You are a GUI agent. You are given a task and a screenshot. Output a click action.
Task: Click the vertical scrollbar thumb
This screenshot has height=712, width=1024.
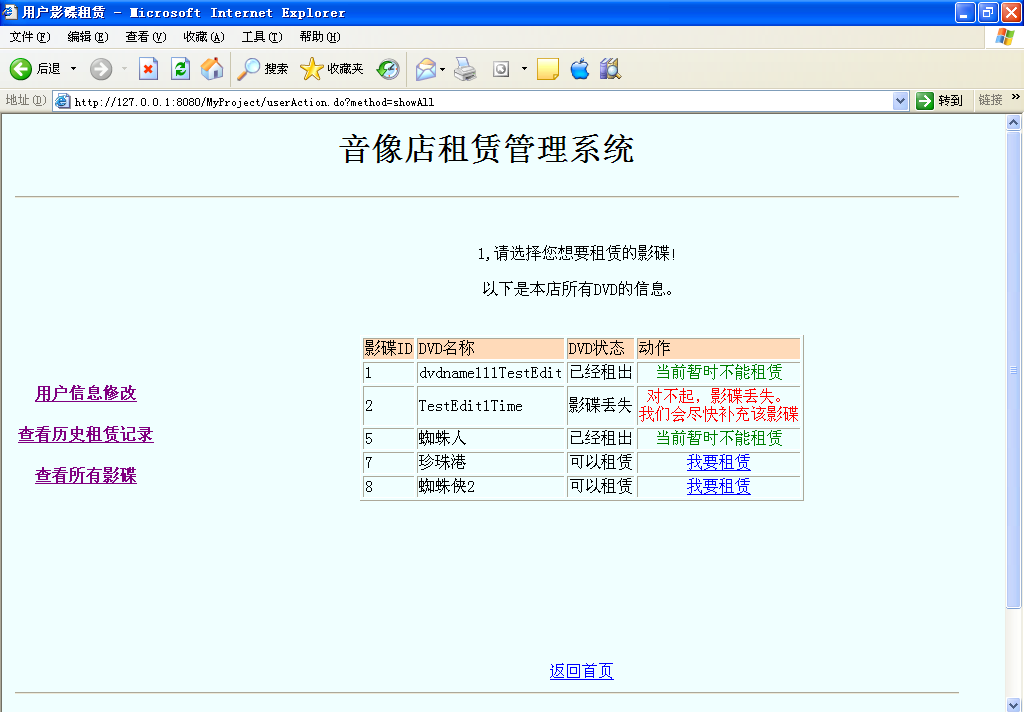(x=1014, y=370)
